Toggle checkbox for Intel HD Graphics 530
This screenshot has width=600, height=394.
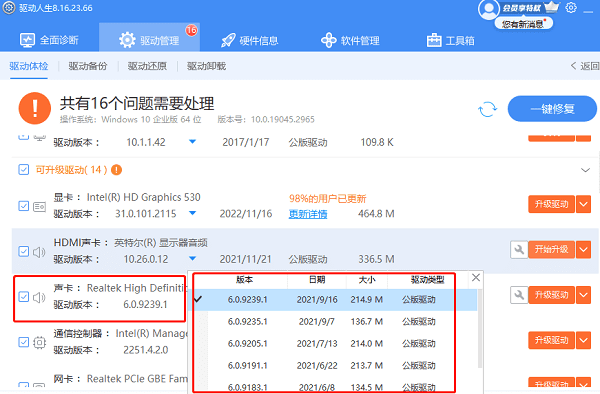(x=24, y=206)
